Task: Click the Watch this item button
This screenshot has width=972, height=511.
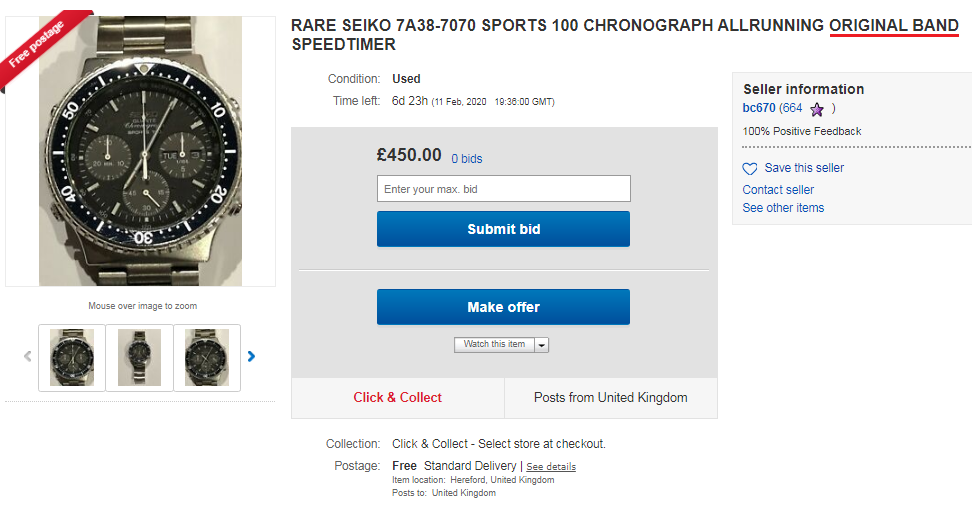Action: tap(494, 345)
